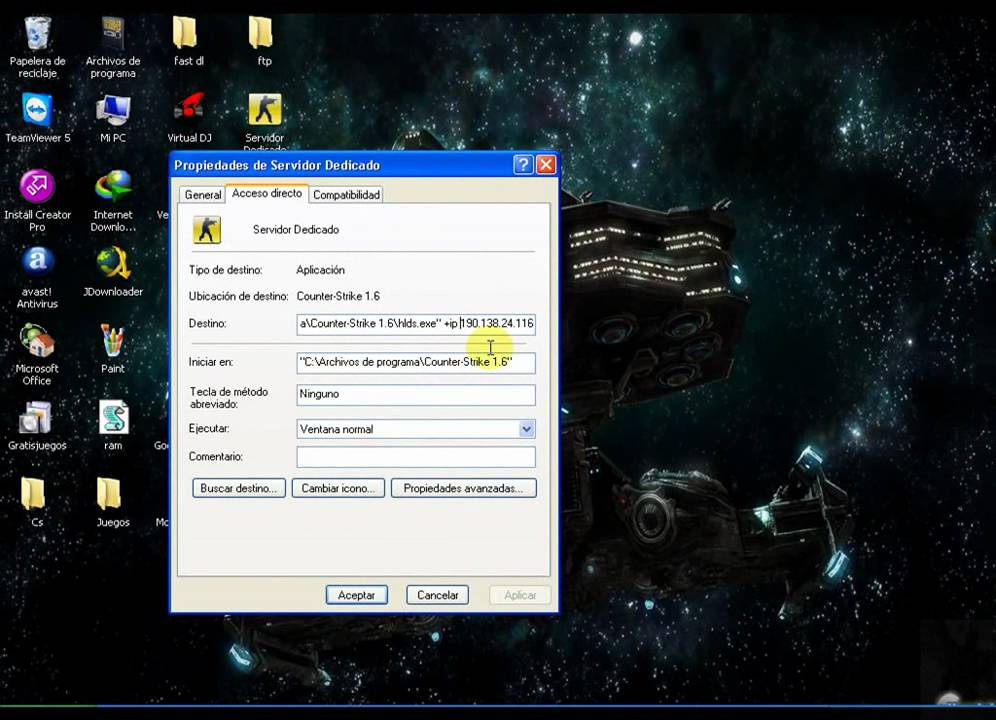The width and height of the screenshot is (996, 720).
Task: Click the Tecla de método abreviado field
Action: 416,394
